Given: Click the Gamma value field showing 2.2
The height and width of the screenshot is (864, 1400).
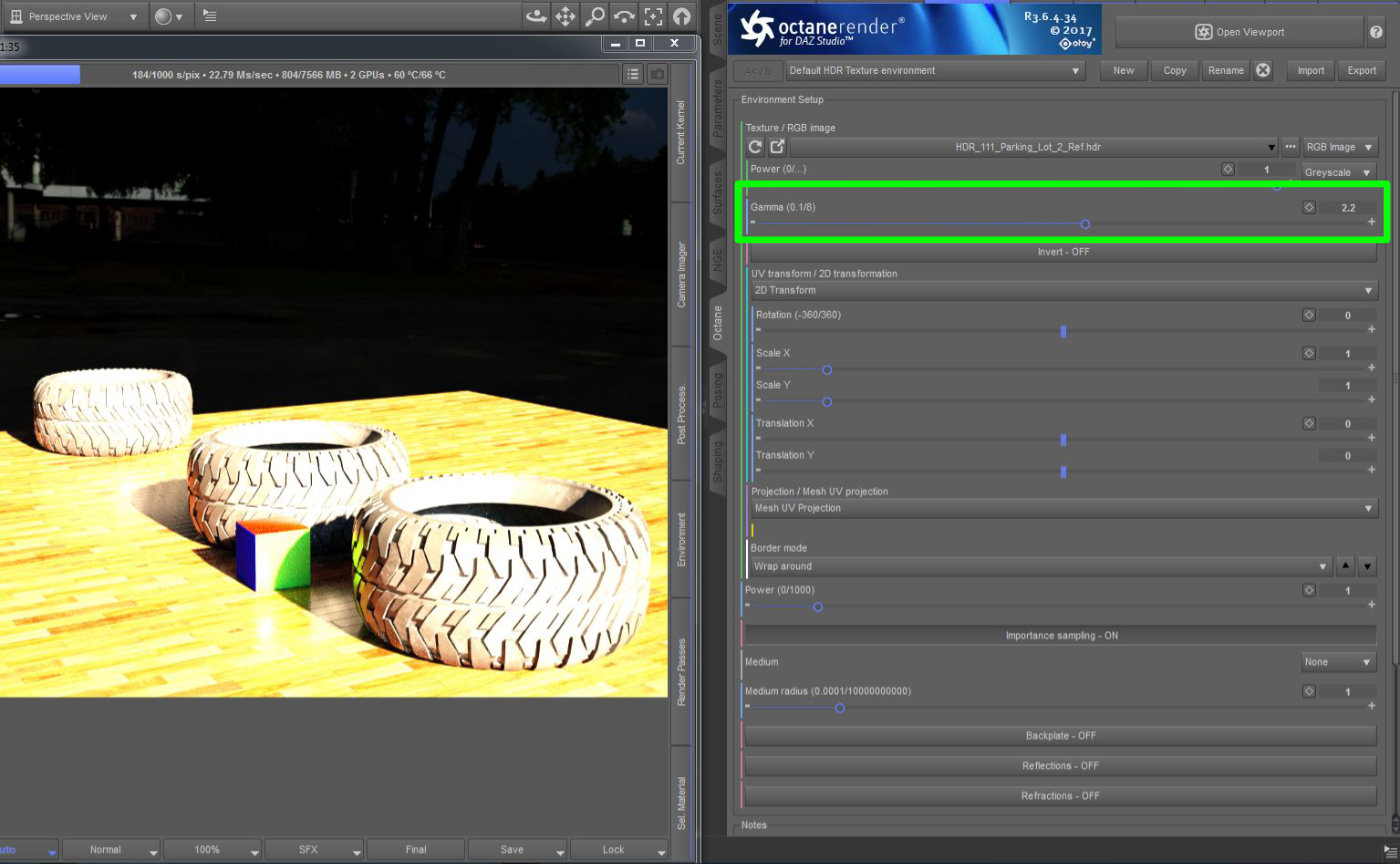Looking at the screenshot, I should [1347, 208].
